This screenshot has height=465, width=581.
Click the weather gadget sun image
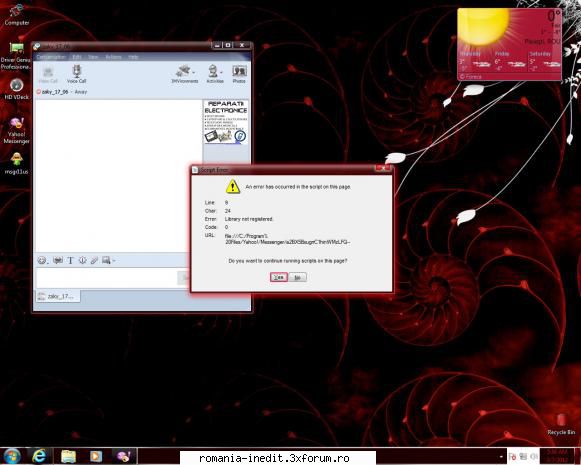pyautogui.click(x=484, y=27)
